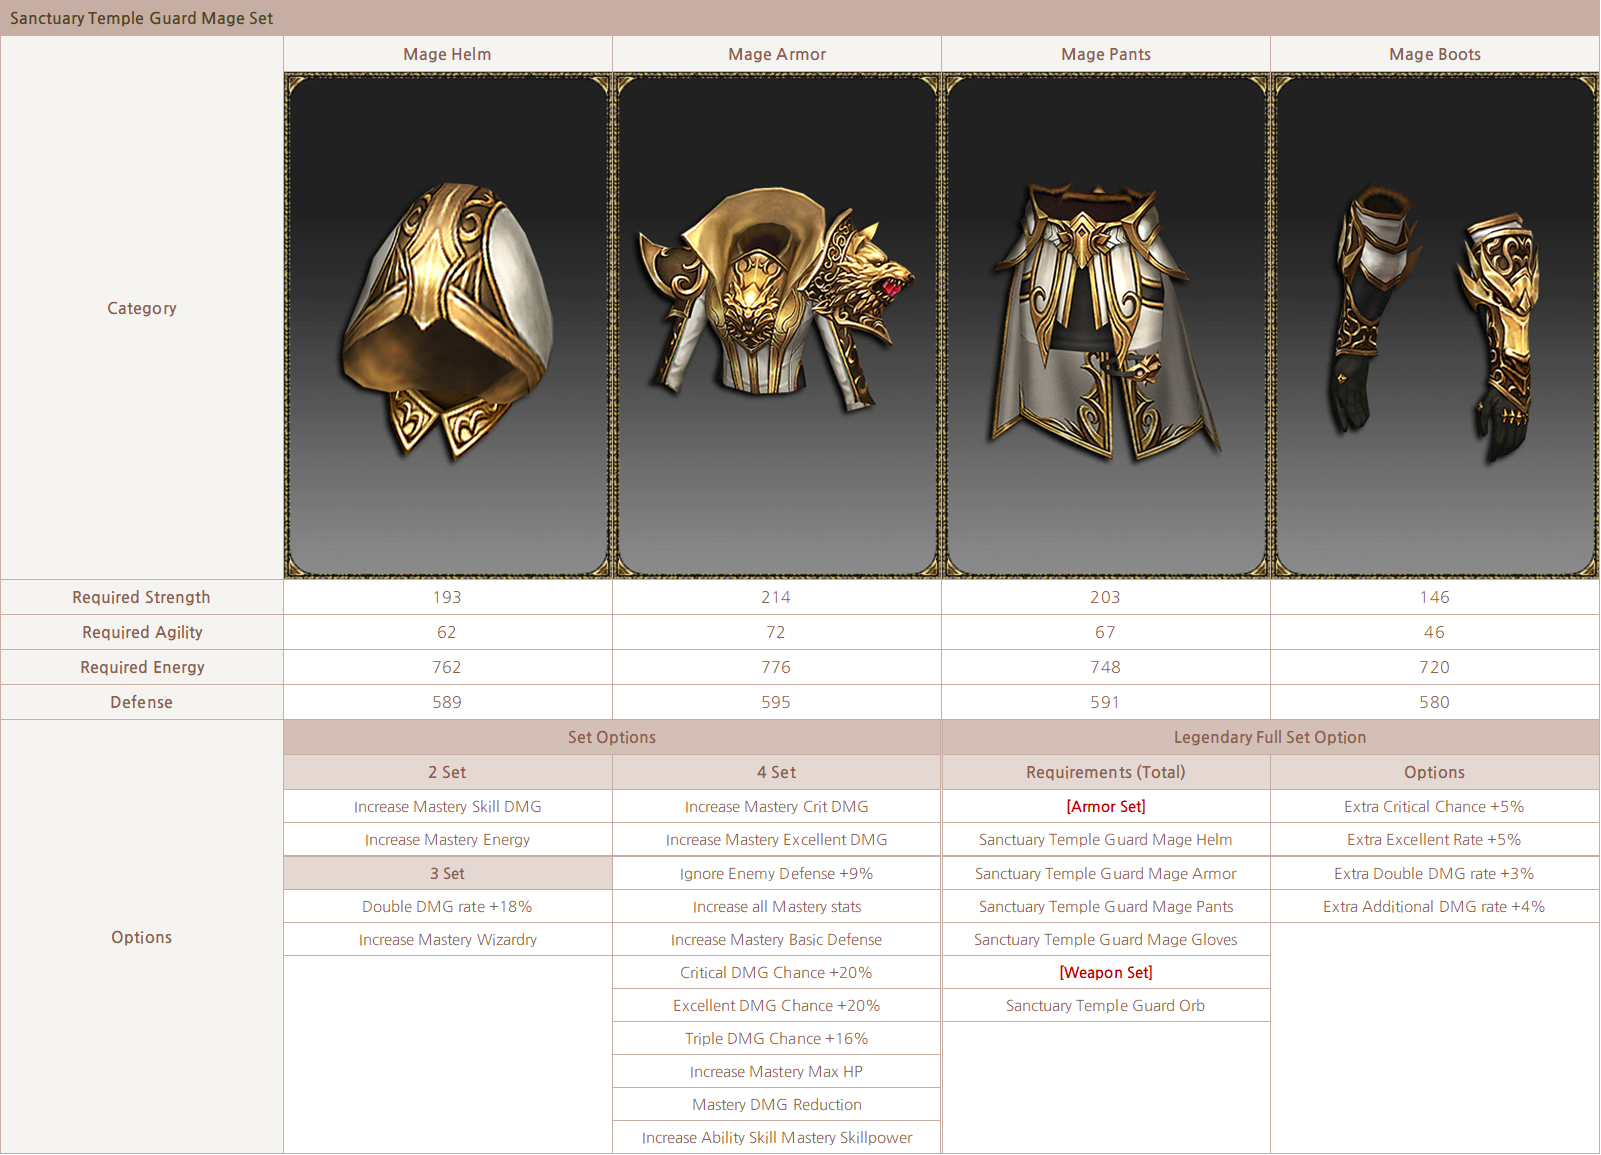The width and height of the screenshot is (1601, 1155).
Task: Click the 'Required Strength' row label
Action: coord(142,597)
